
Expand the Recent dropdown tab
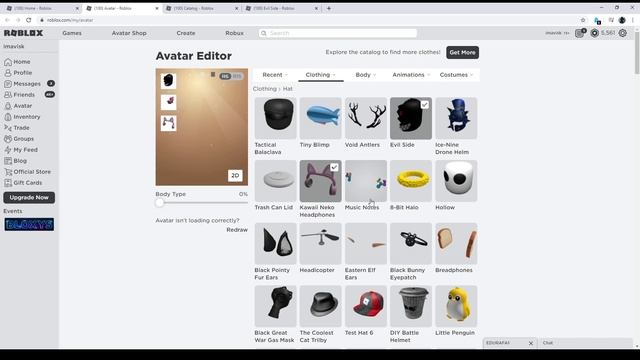click(x=275, y=75)
